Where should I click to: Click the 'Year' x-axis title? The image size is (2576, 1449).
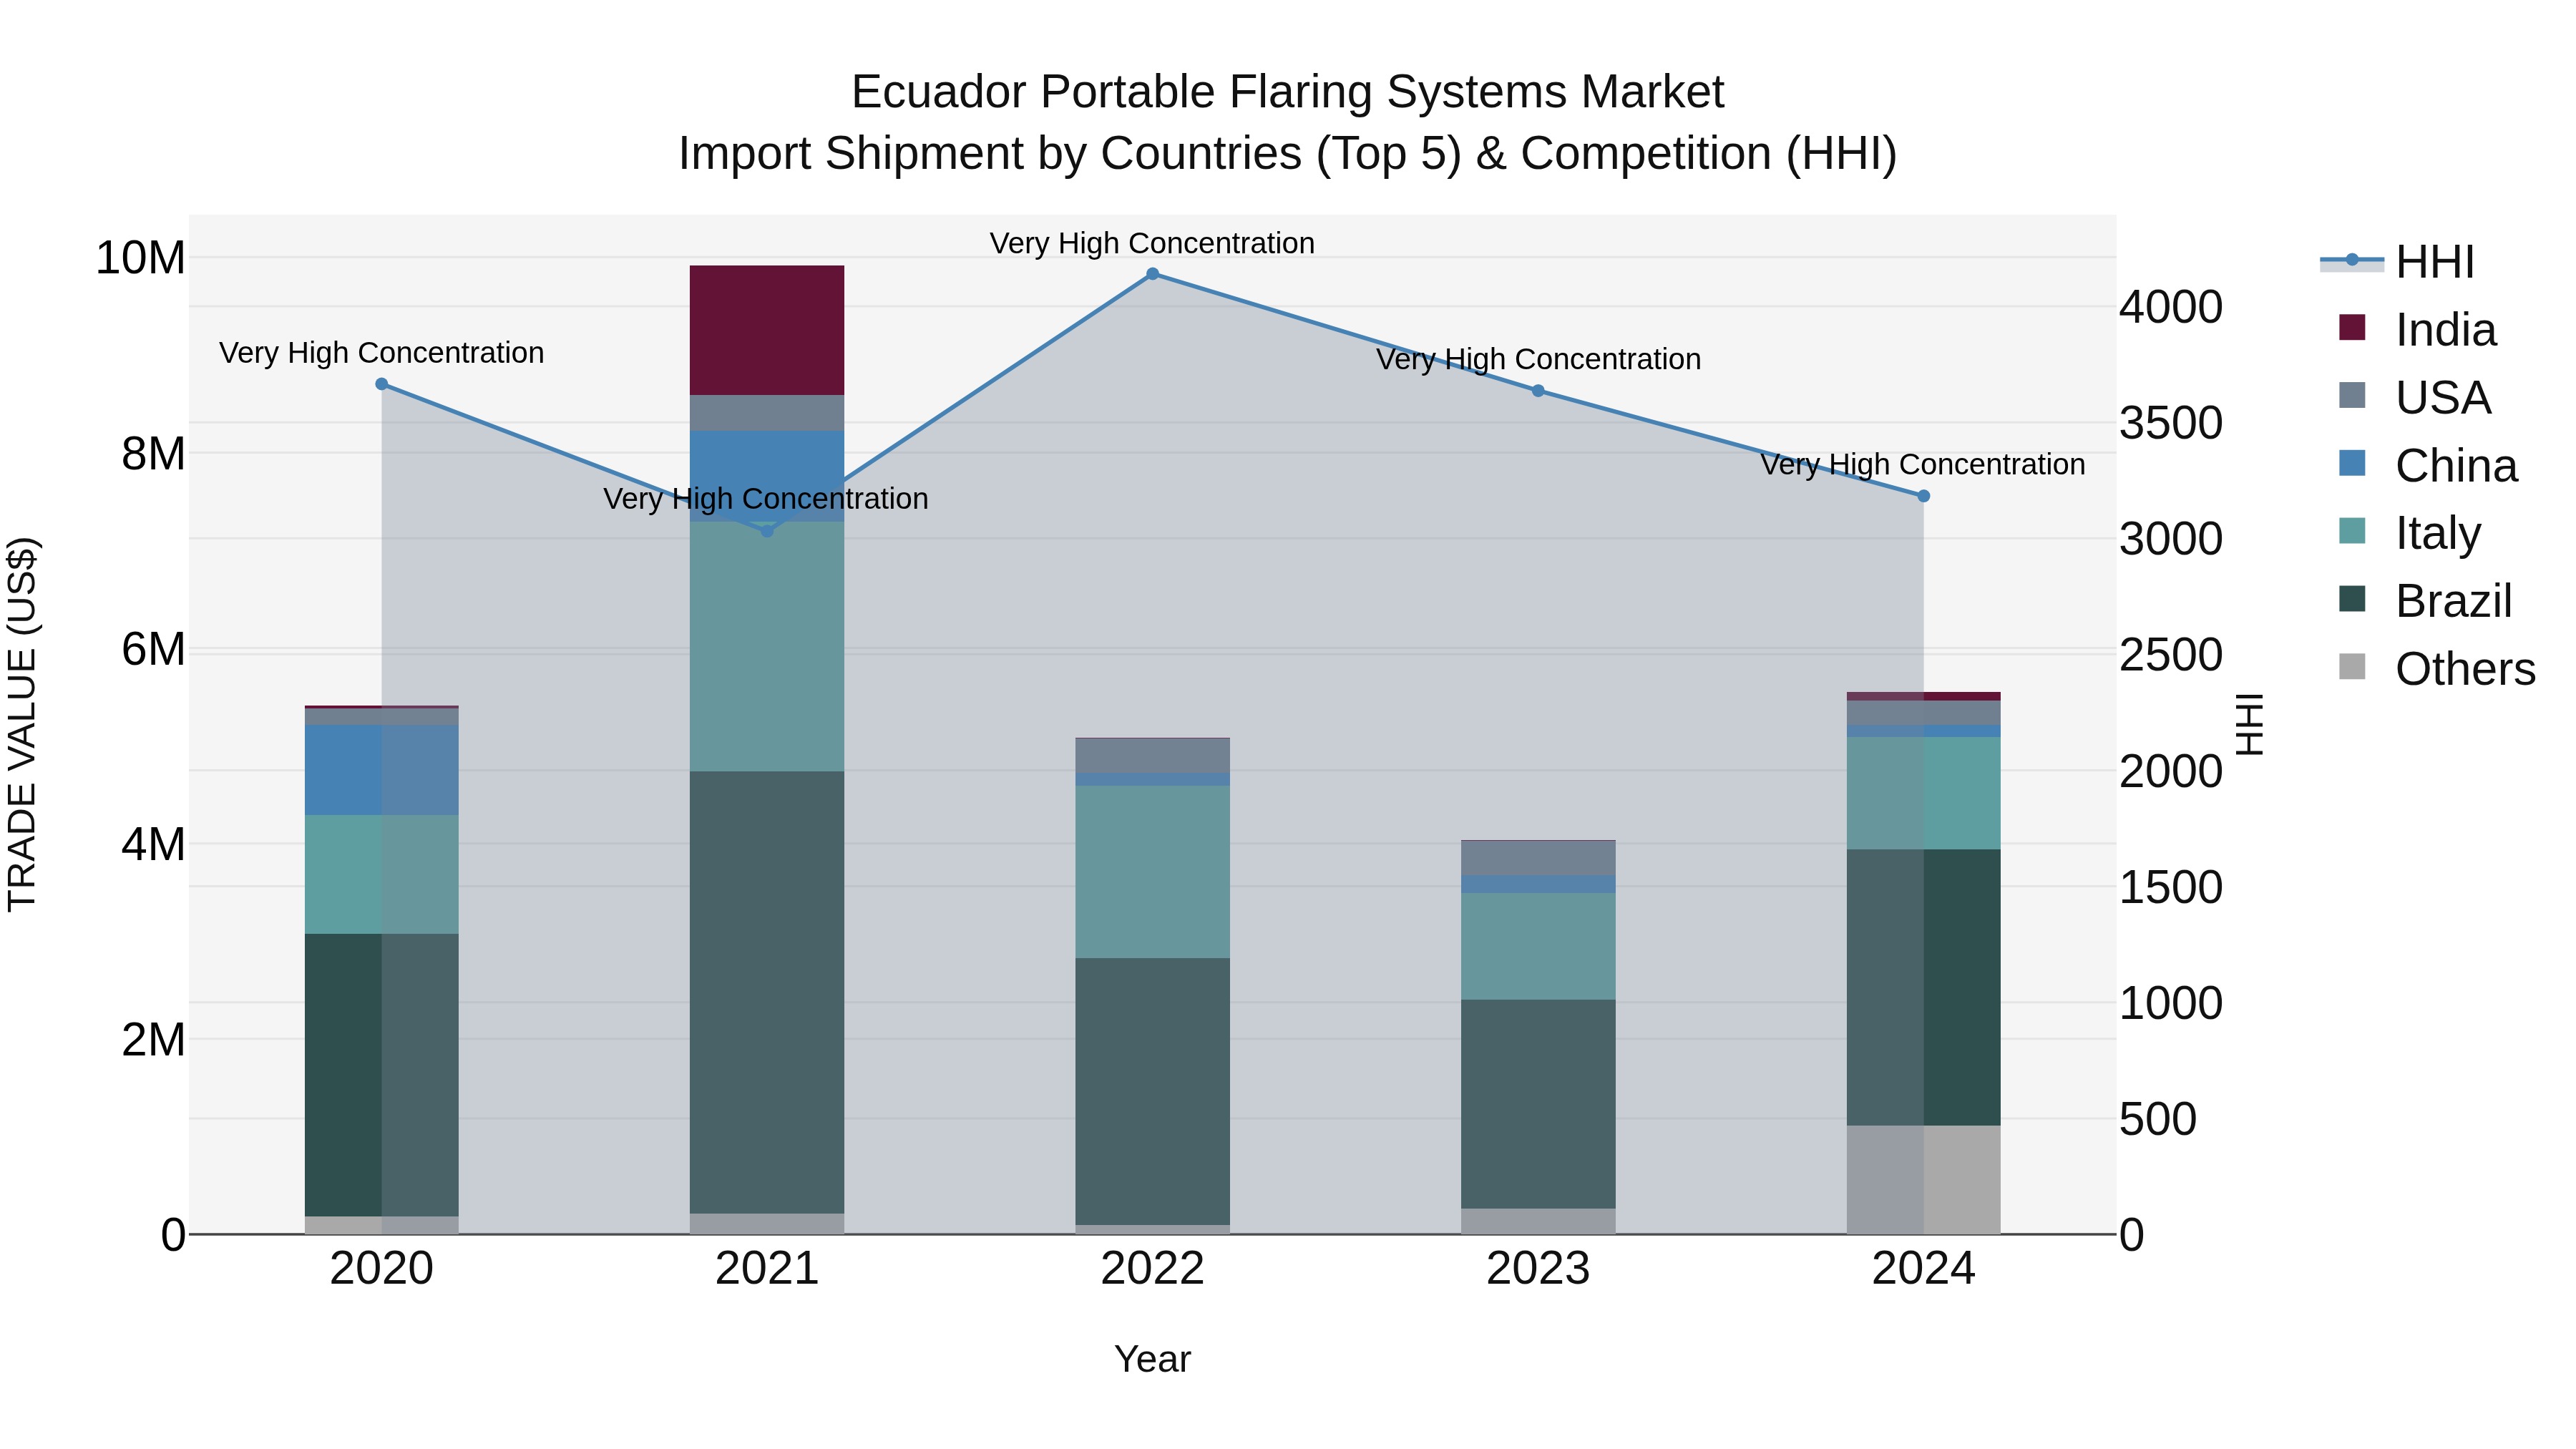point(1152,1359)
